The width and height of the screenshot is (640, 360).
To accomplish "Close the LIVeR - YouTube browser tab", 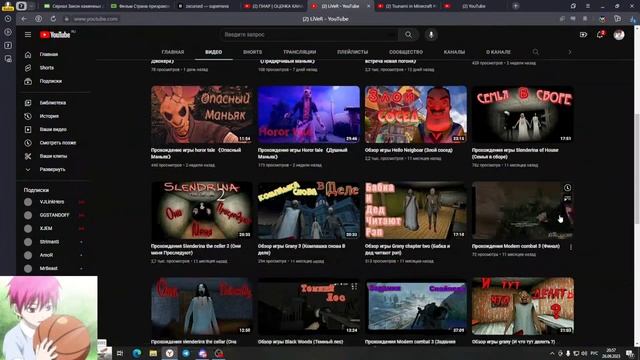I will coord(368,6).
